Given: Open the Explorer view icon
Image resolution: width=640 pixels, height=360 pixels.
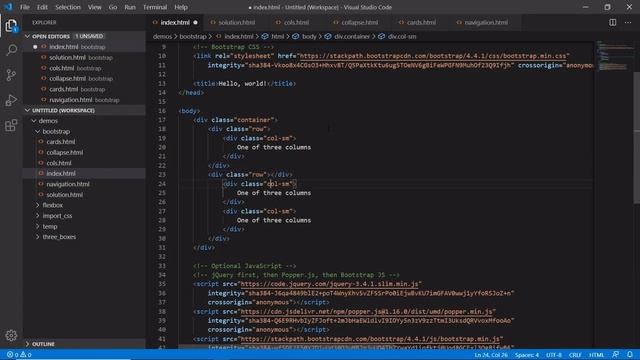Looking at the screenshot, I should [11, 26].
